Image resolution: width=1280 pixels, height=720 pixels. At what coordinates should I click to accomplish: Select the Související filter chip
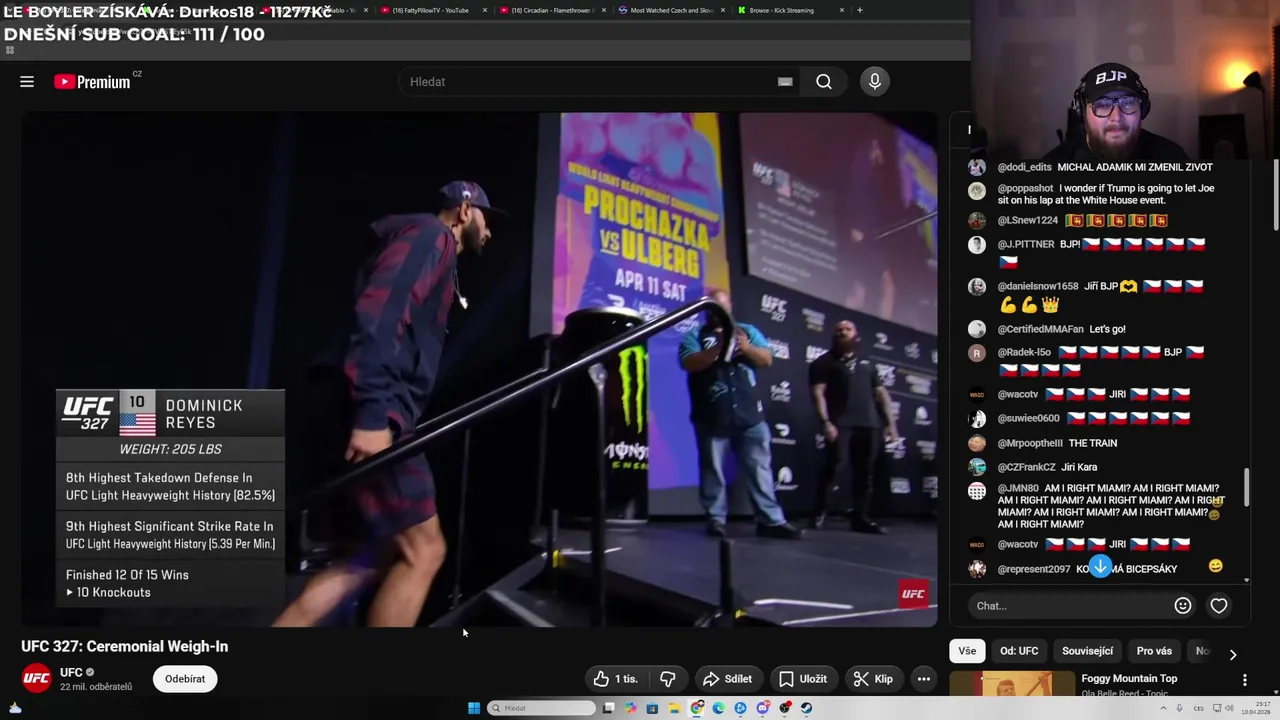tap(1087, 651)
